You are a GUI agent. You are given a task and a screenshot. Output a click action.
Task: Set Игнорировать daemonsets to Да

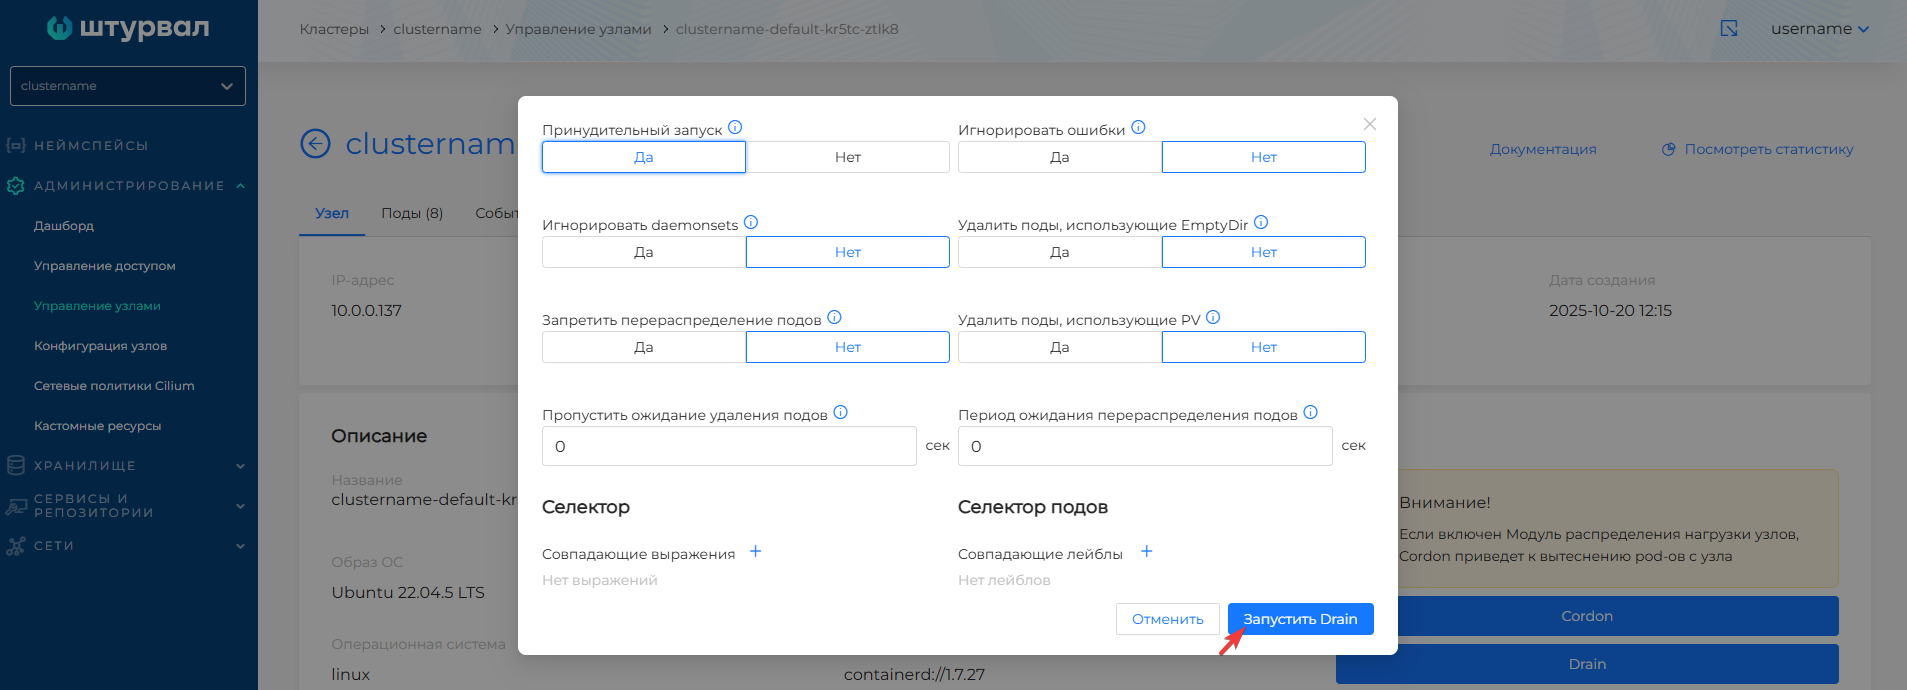click(643, 252)
